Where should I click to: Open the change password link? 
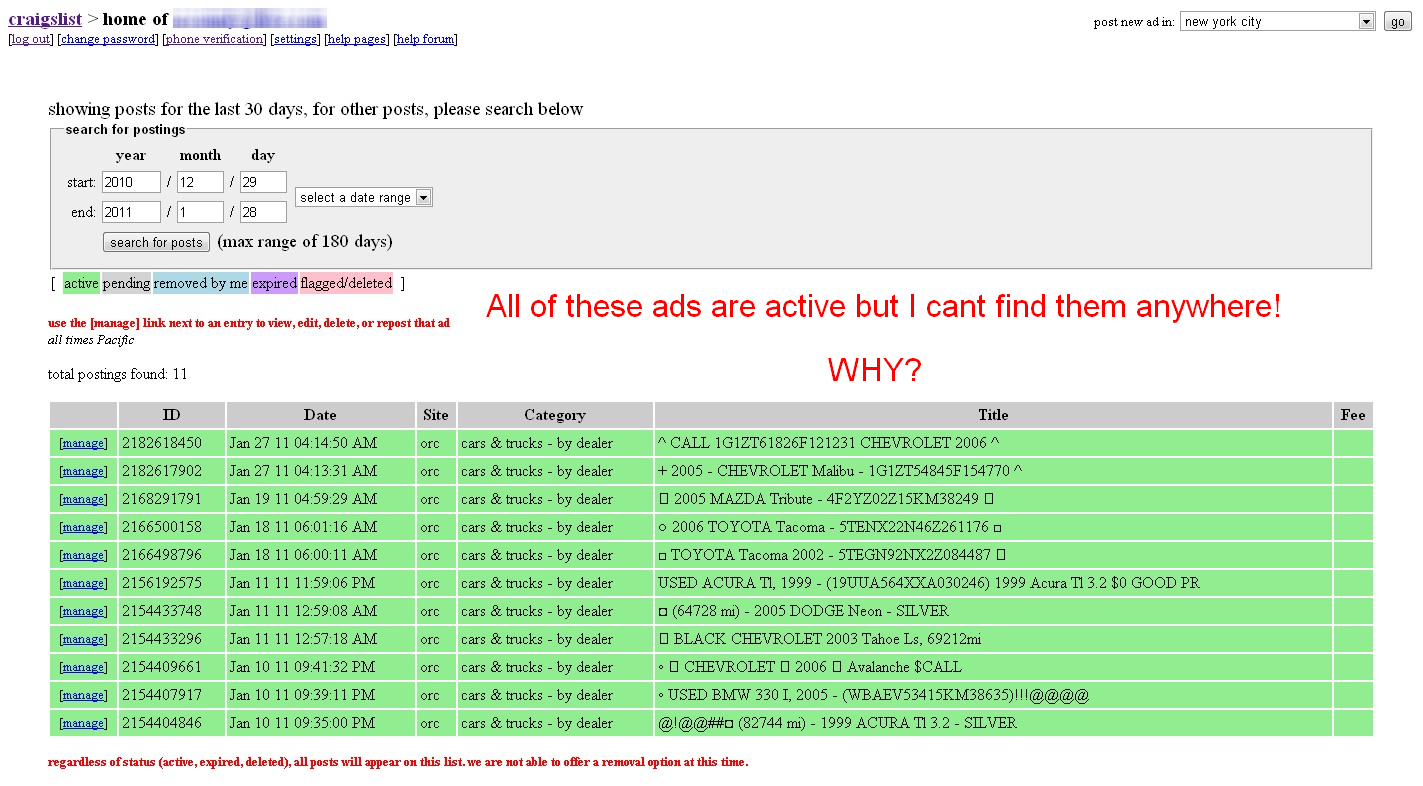(x=108, y=39)
